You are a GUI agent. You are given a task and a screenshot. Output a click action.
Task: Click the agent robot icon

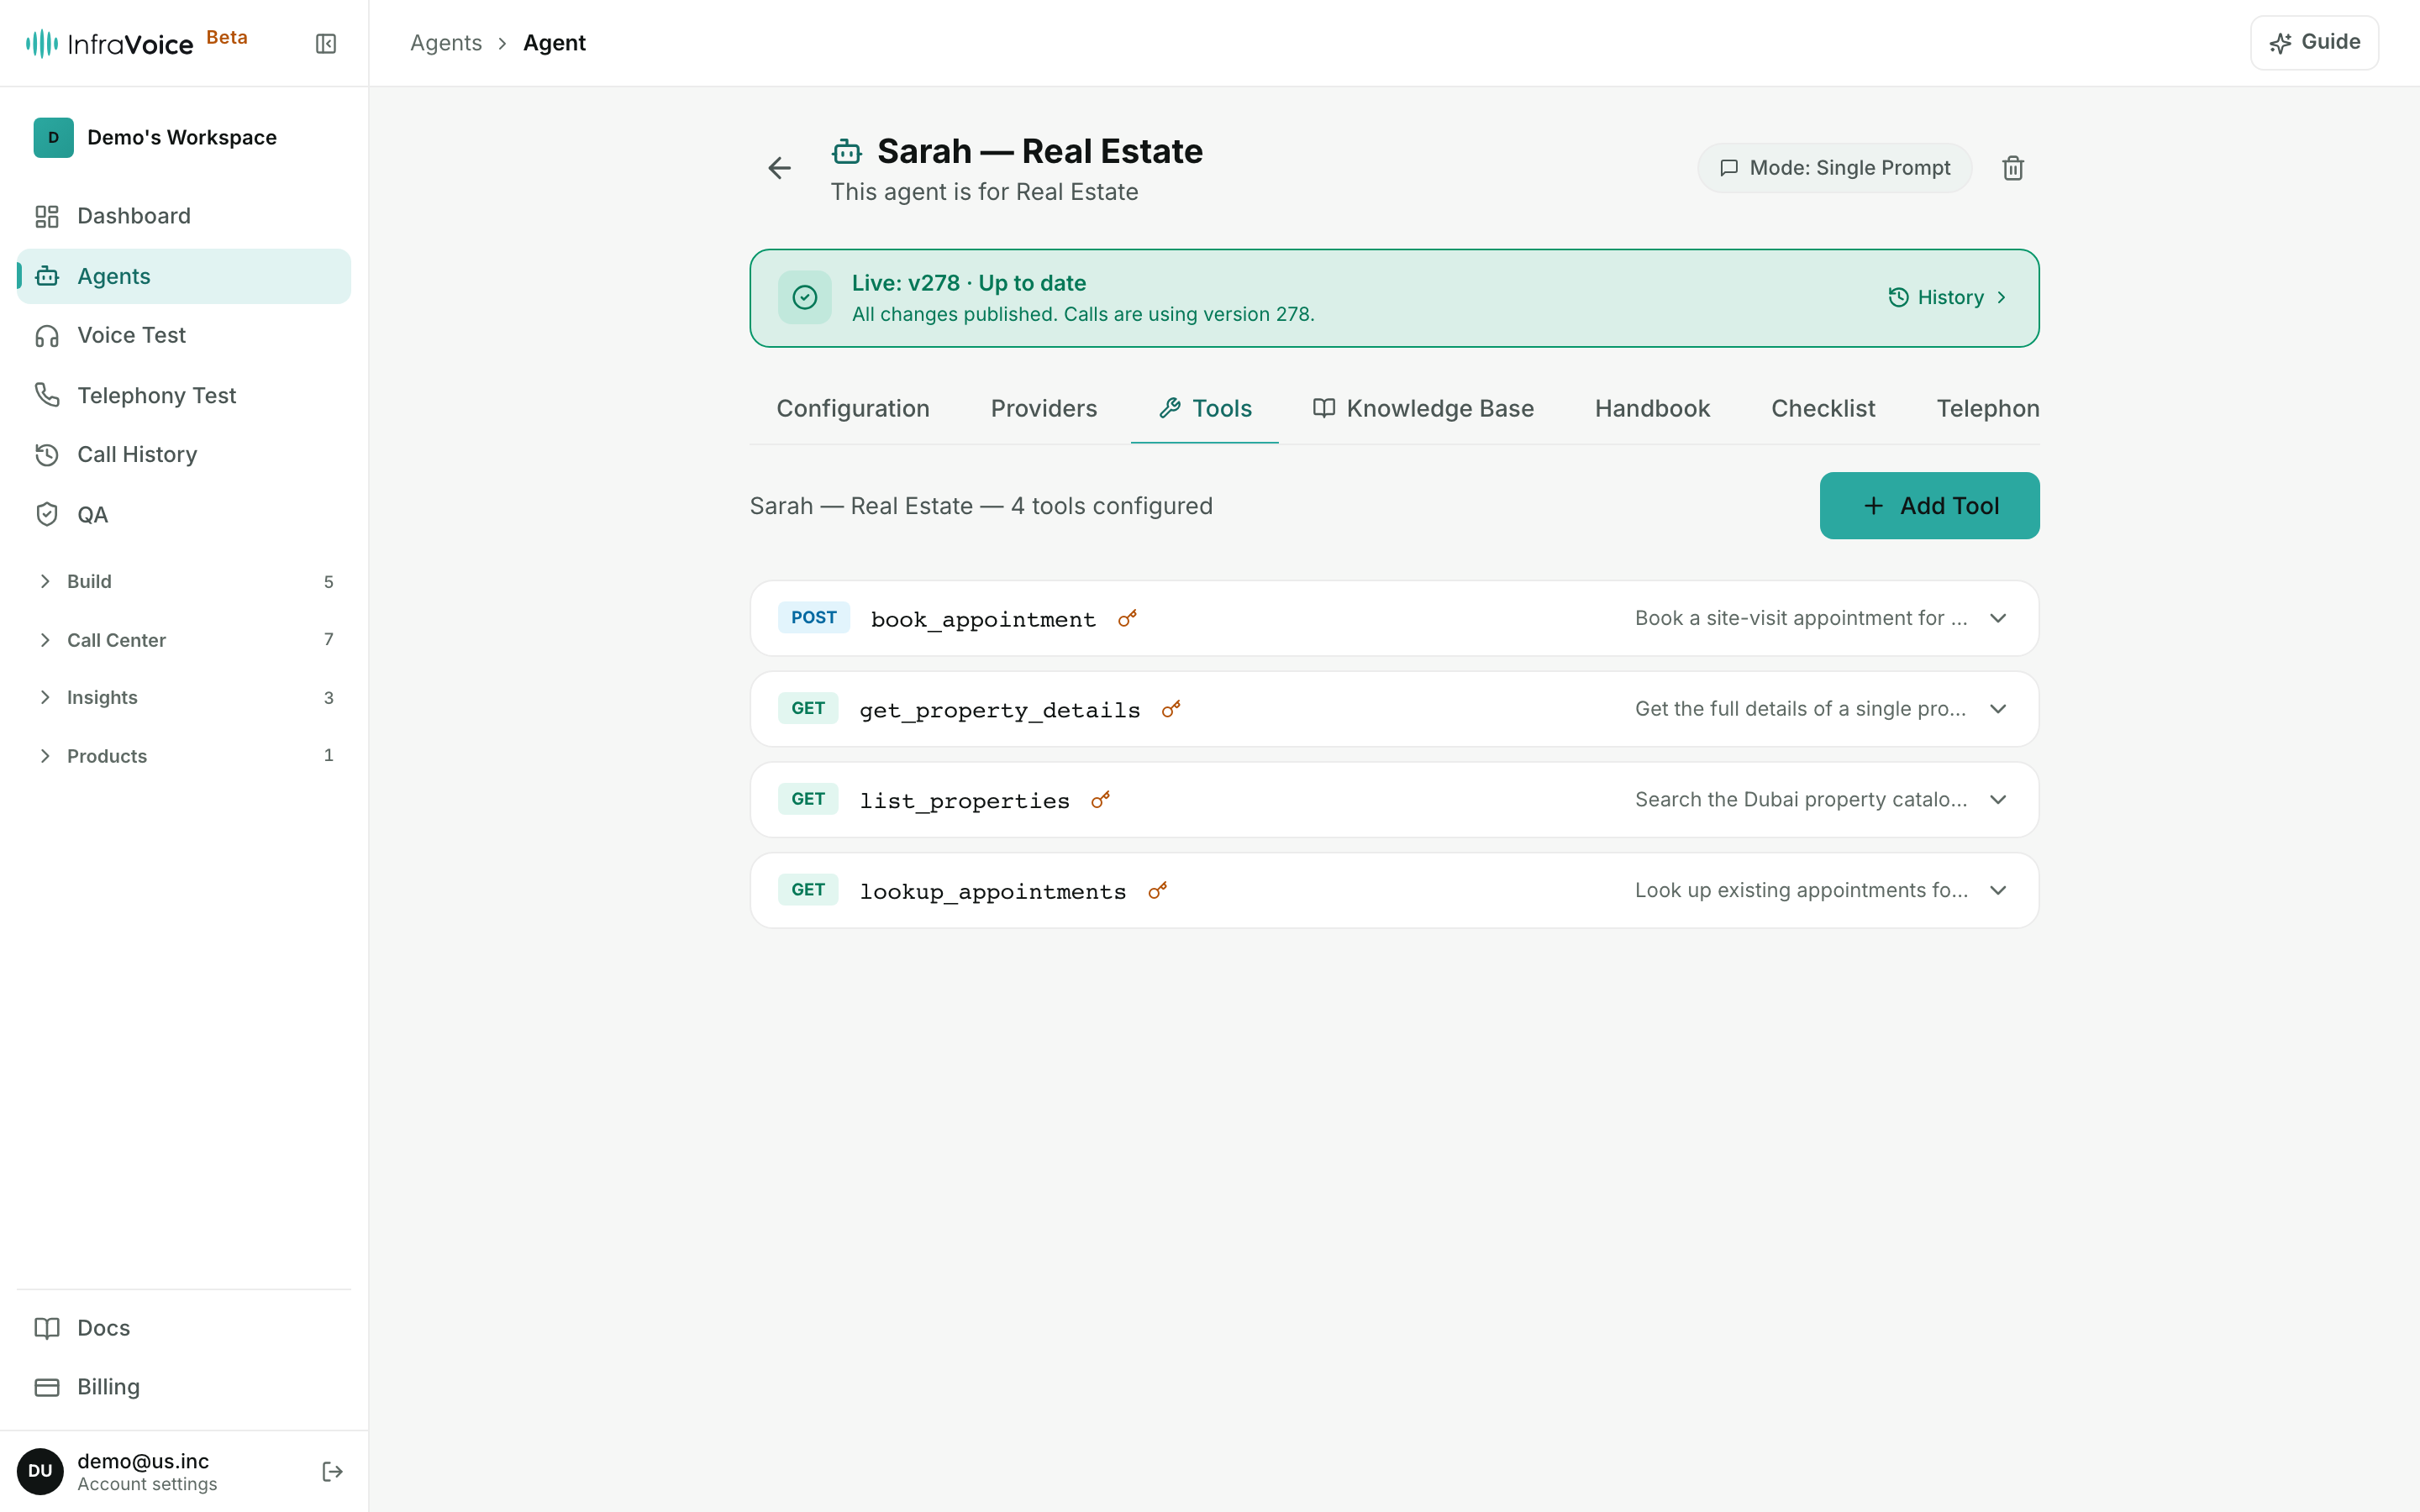[847, 151]
